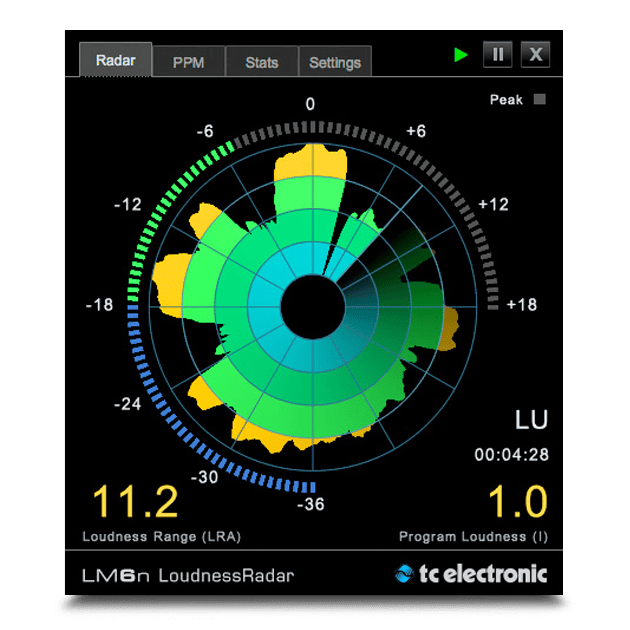Click the +12 scale label
This screenshot has height=630, width=630.
[x=493, y=205]
